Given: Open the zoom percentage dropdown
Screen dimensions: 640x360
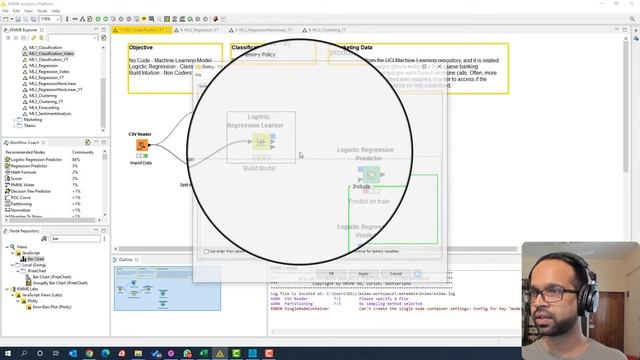Looking at the screenshot, I should 58,19.
